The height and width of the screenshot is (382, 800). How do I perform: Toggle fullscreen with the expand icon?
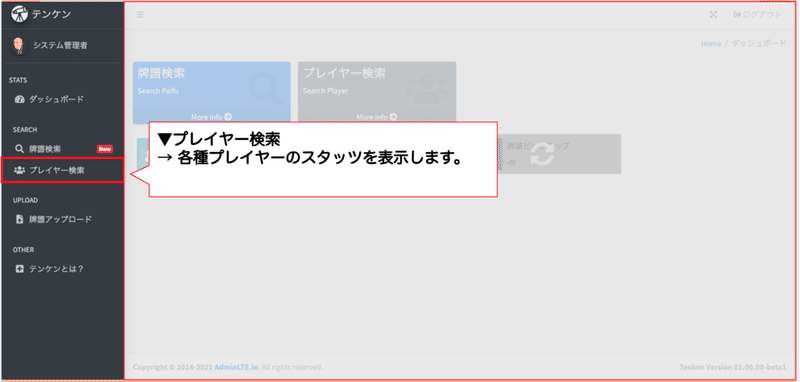714,15
